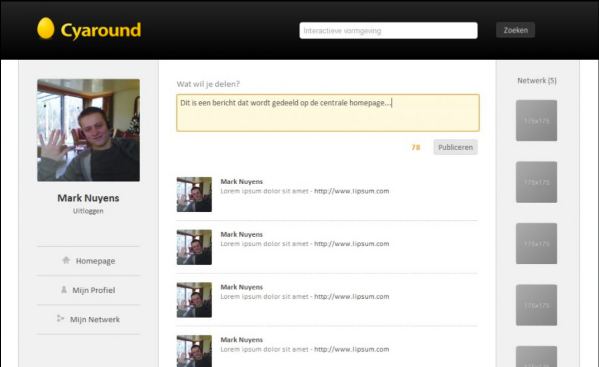Open the fourth network placeholder thumbnail

coord(536,305)
